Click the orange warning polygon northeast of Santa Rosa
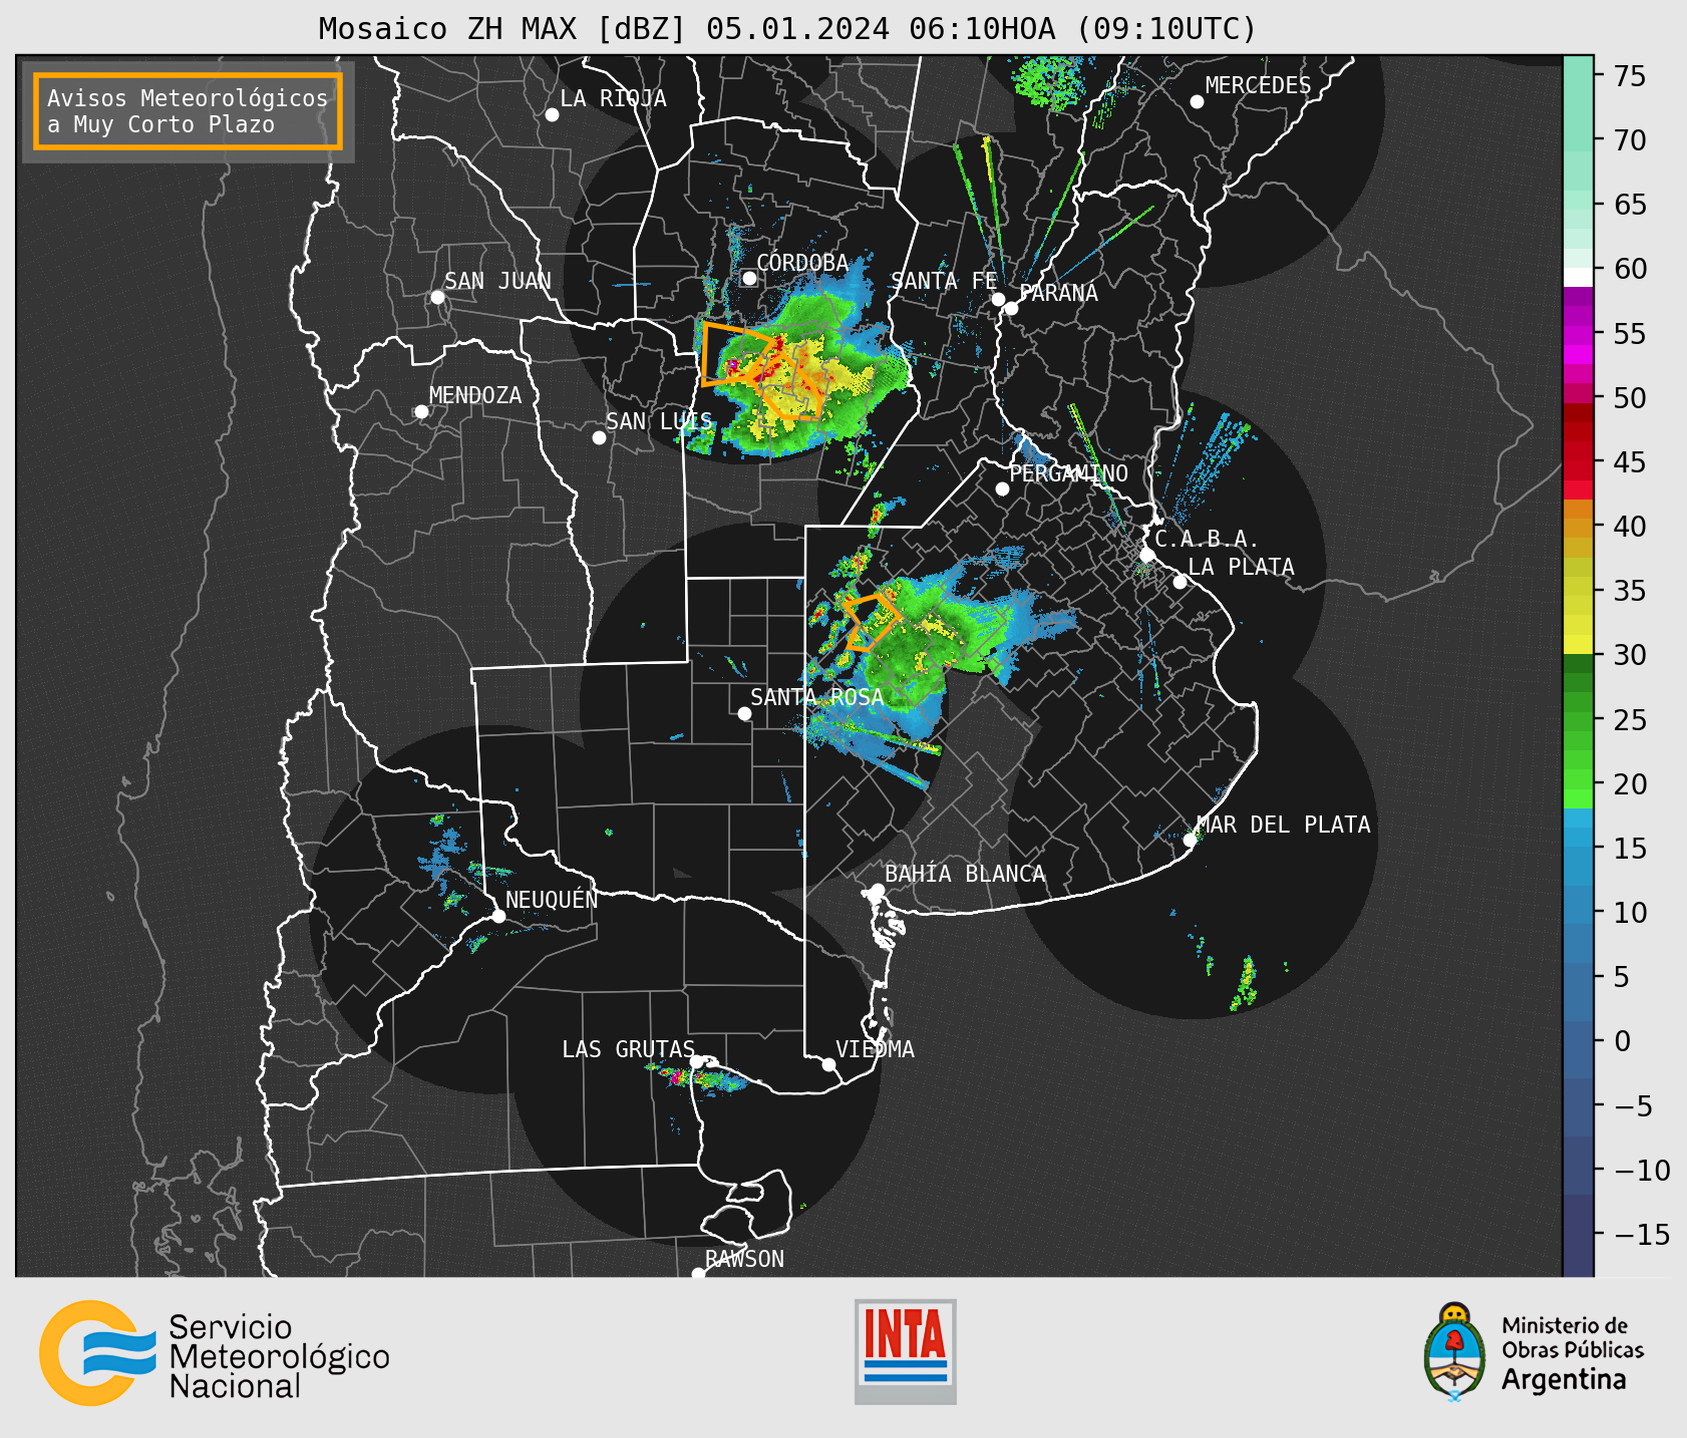Viewport: 1687px width, 1438px height. point(871,623)
